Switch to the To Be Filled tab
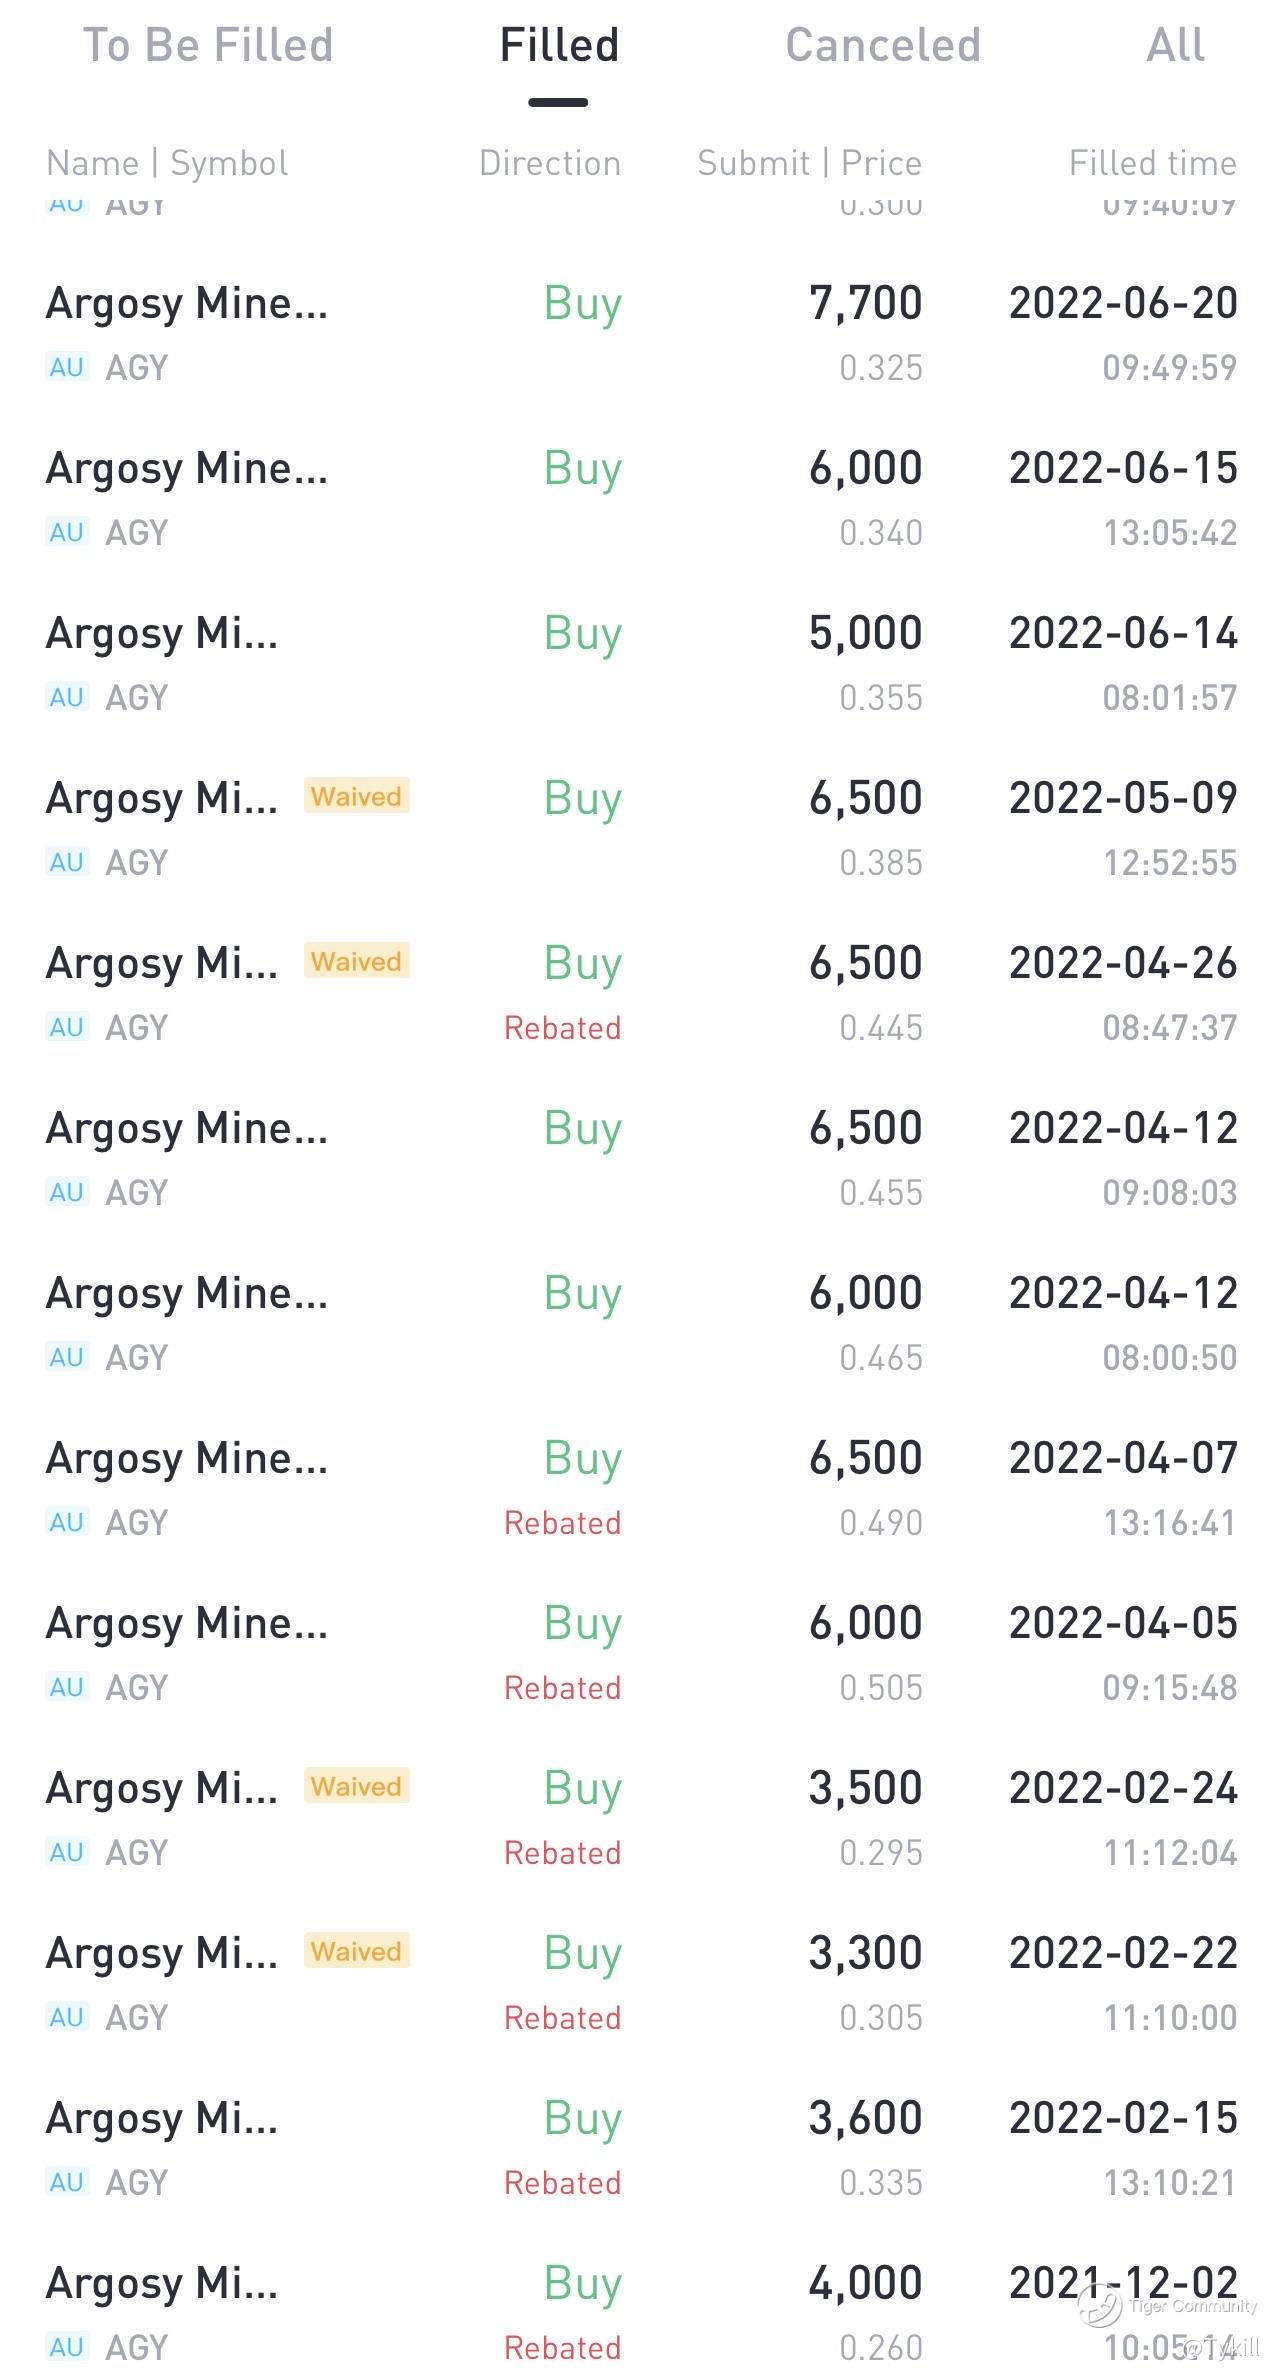 tap(207, 46)
